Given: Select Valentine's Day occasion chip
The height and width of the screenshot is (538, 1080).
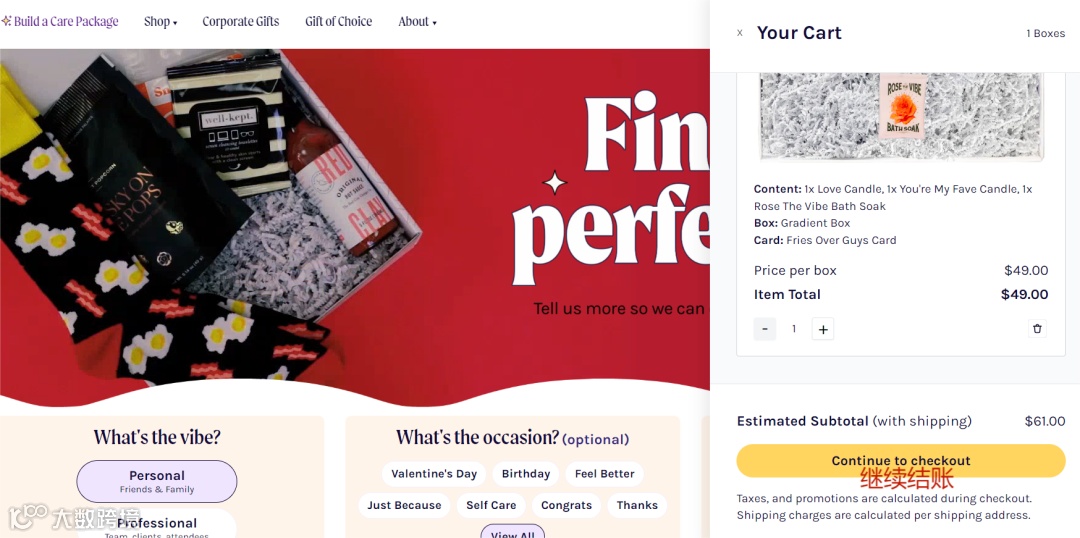Looking at the screenshot, I should [434, 474].
